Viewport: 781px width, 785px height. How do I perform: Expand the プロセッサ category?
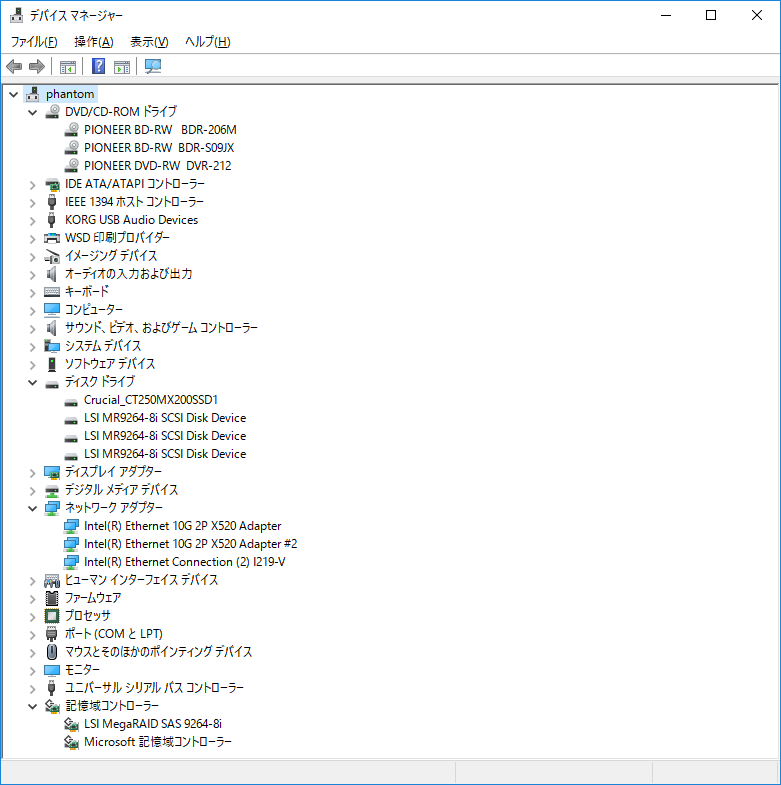(x=33, y=616)
